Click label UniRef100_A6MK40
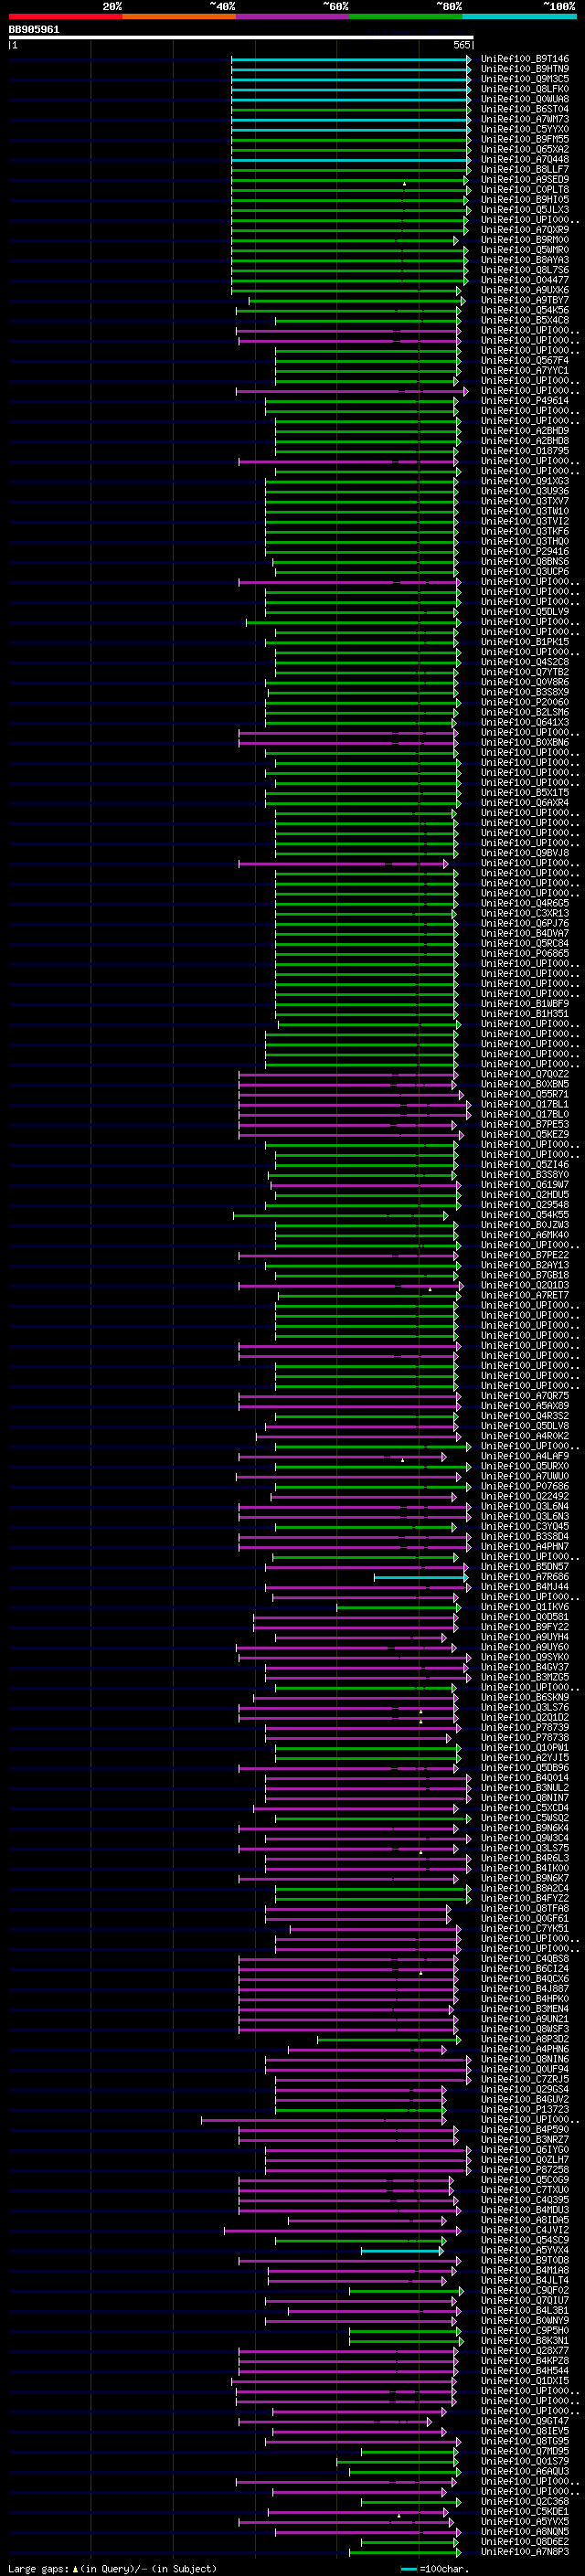The width and height of the screenshot is (585, 2576). [x=524, y=1236]
